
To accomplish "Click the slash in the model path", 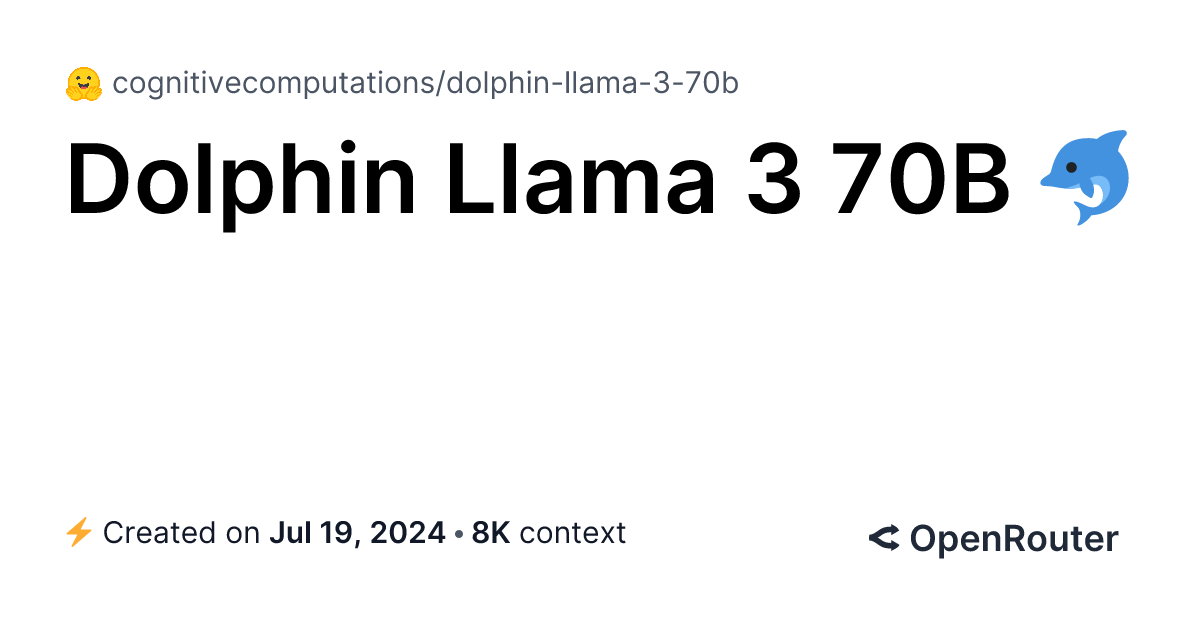I will pos(439,84).
